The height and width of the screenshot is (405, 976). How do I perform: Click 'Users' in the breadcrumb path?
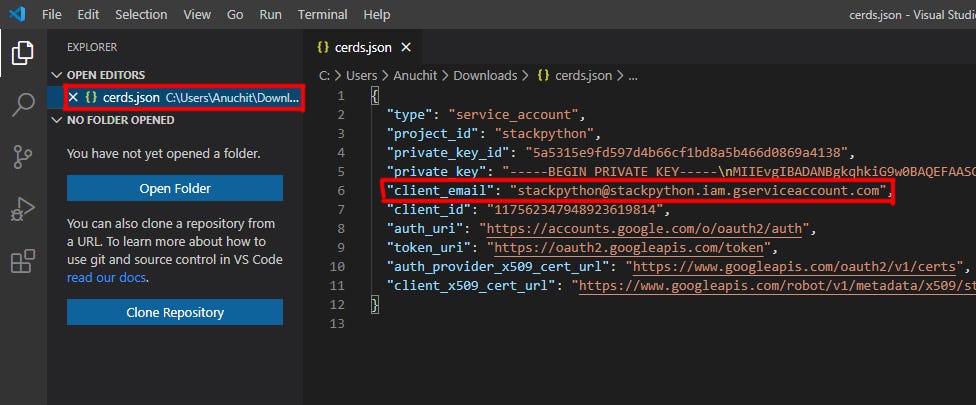coord(362,75)
